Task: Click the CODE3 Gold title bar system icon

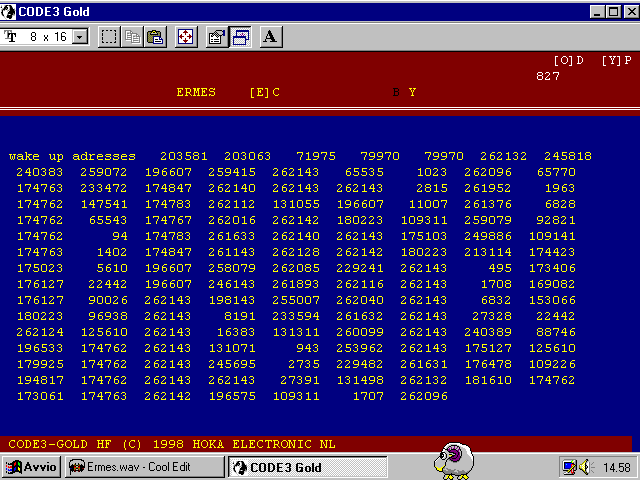Action: [9, 11]
